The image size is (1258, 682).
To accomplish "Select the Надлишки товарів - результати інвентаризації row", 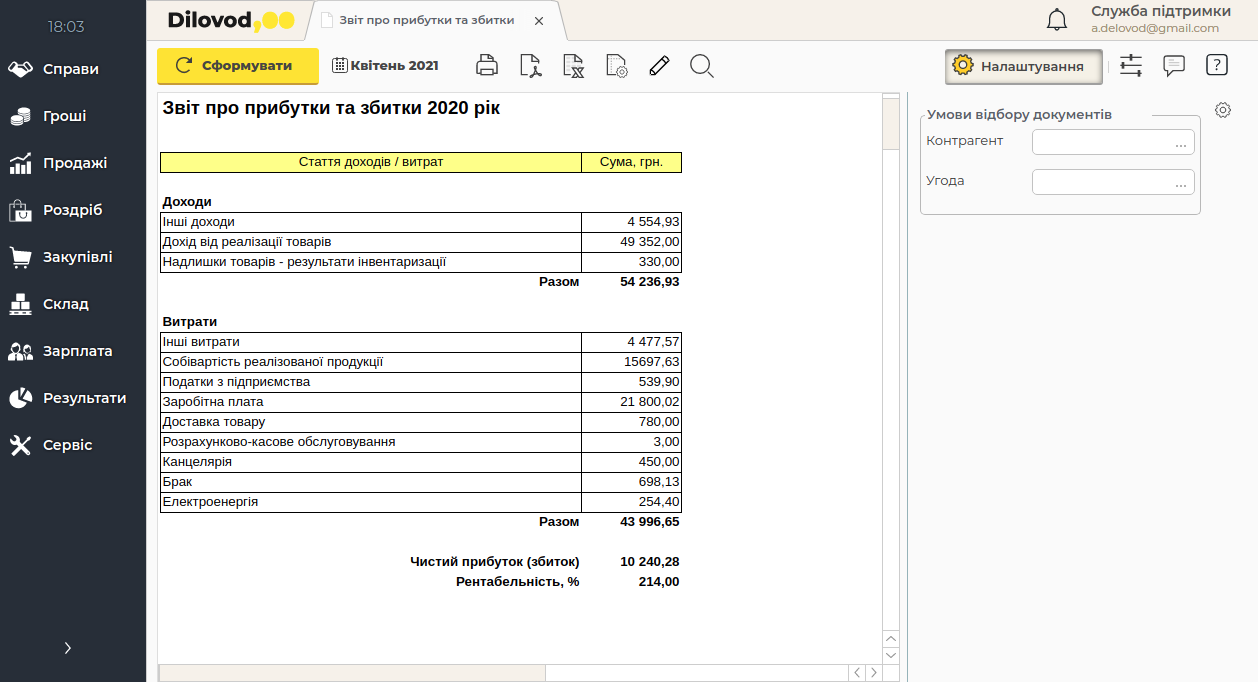I will pos(421,262).
